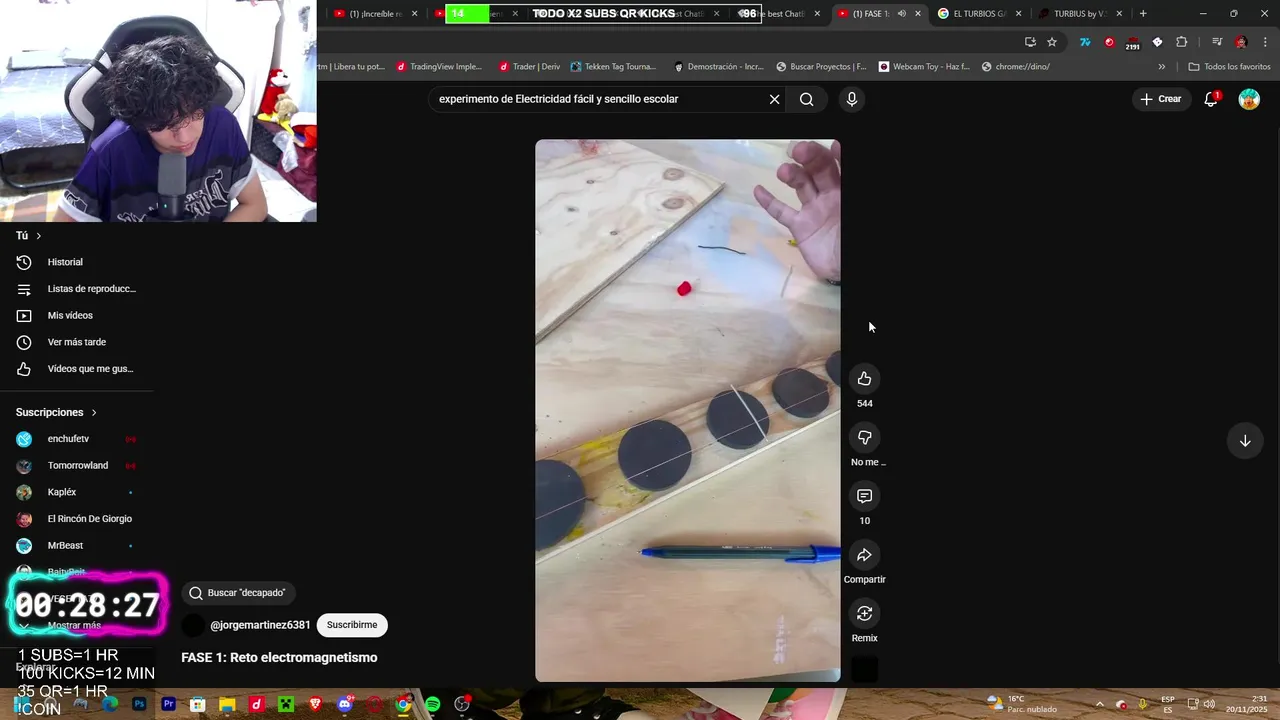Open Spotify from the taskbar

click(432, 705)
